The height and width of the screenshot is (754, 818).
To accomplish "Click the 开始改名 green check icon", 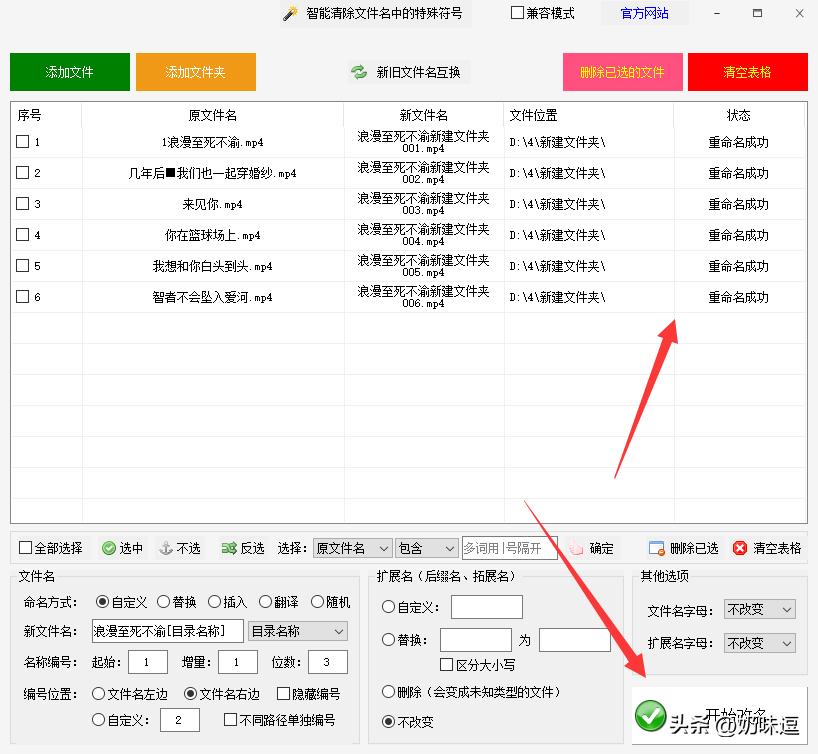I will tap(650, 716).
